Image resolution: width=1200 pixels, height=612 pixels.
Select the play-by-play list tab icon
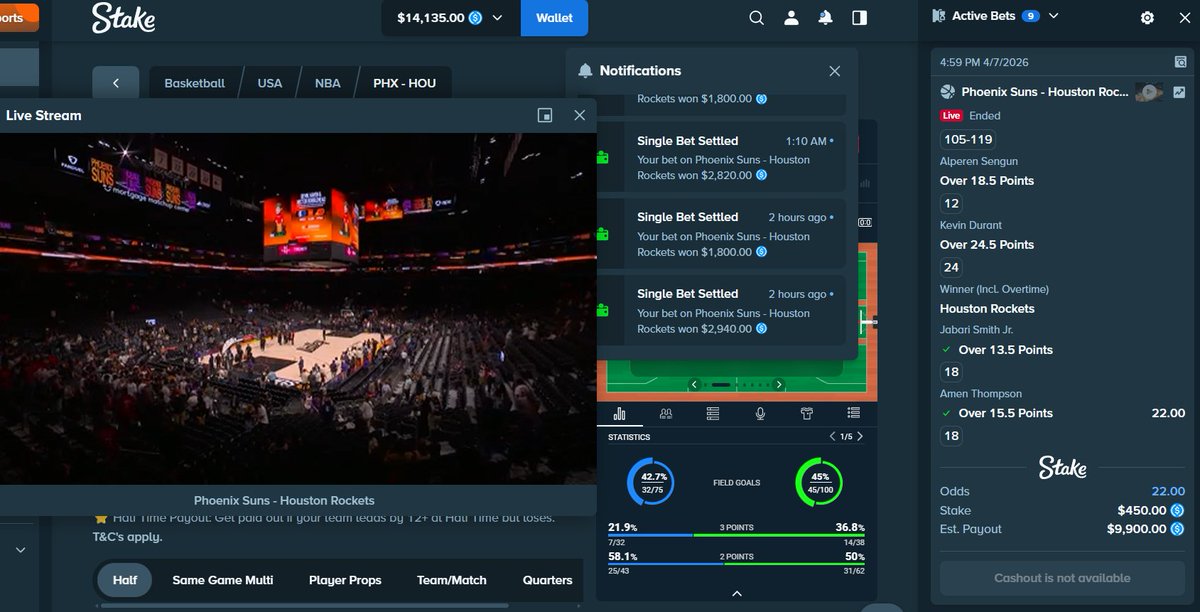click(853, 413)
